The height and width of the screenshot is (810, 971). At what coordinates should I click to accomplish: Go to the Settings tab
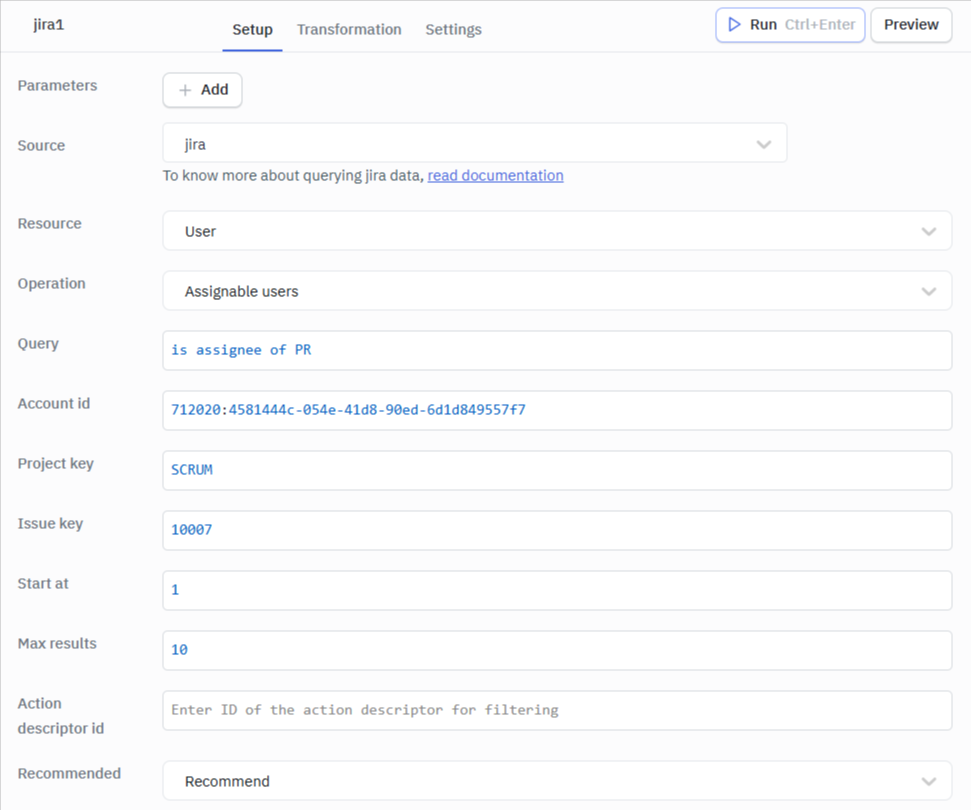point(453,30)
